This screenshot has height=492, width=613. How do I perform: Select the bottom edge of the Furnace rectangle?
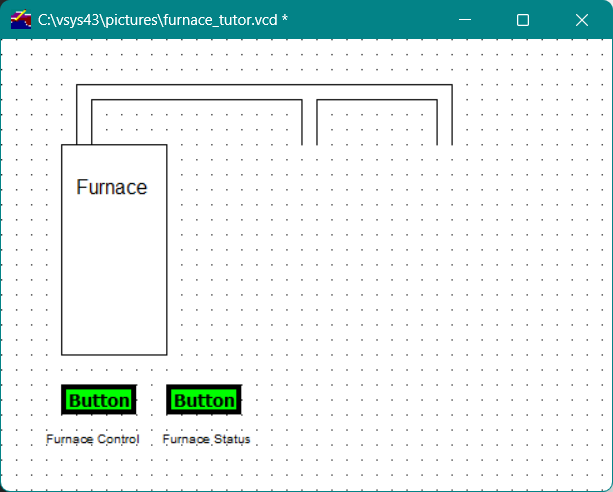(114, 354)
